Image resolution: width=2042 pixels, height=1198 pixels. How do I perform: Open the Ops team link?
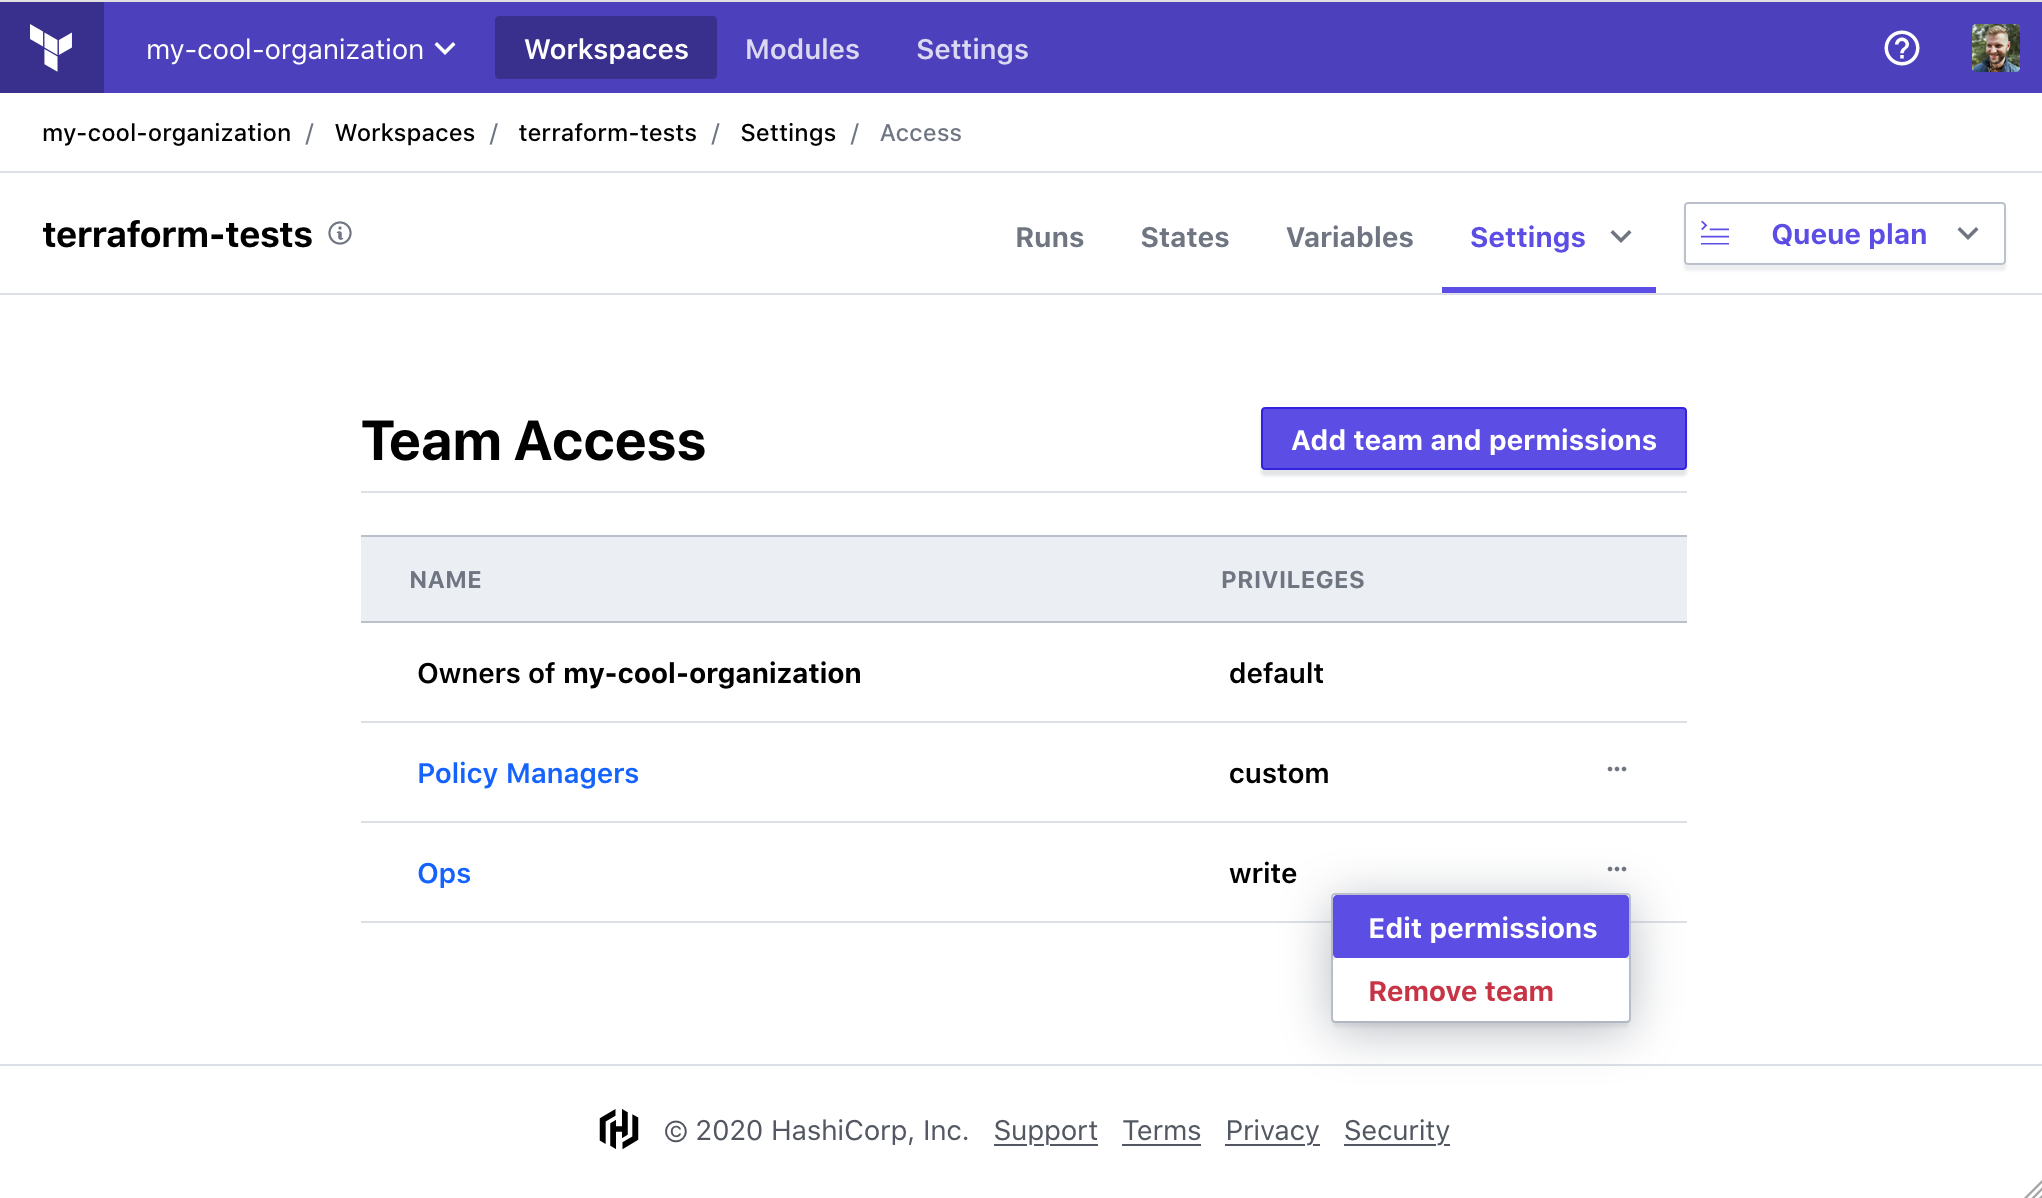click(443, 873)
